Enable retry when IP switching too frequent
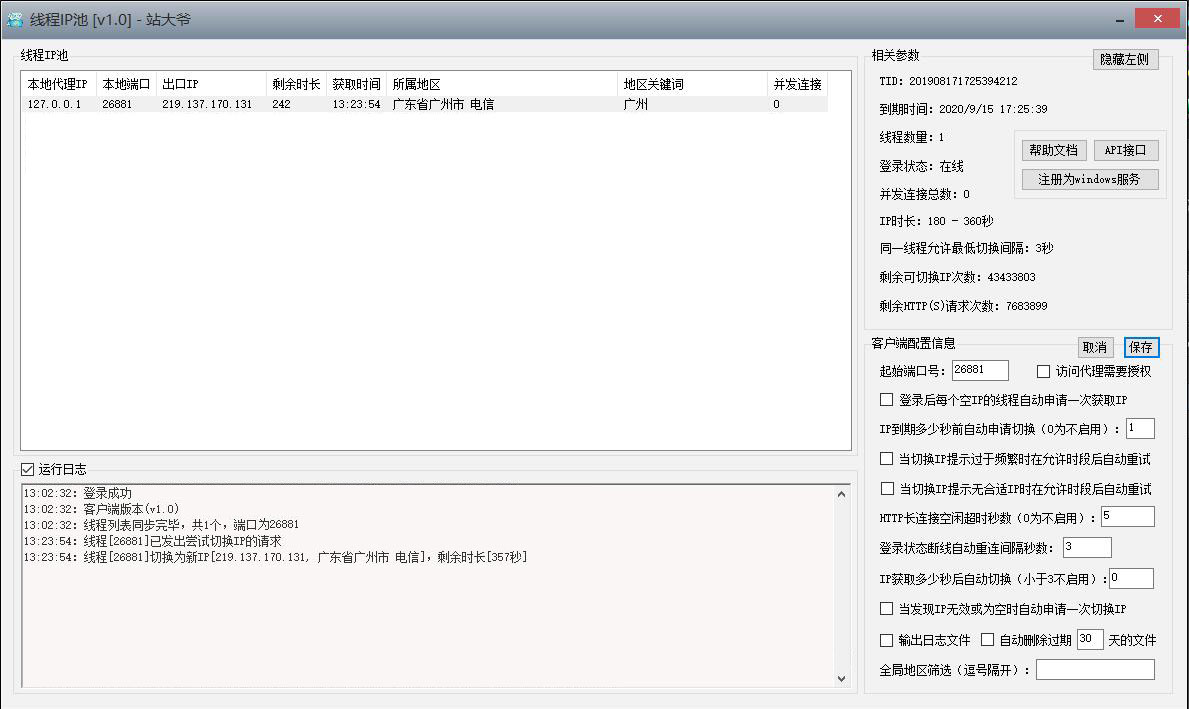Image resolution: width=1189 pixels, height=709 pixels. [x=886, y=458]
